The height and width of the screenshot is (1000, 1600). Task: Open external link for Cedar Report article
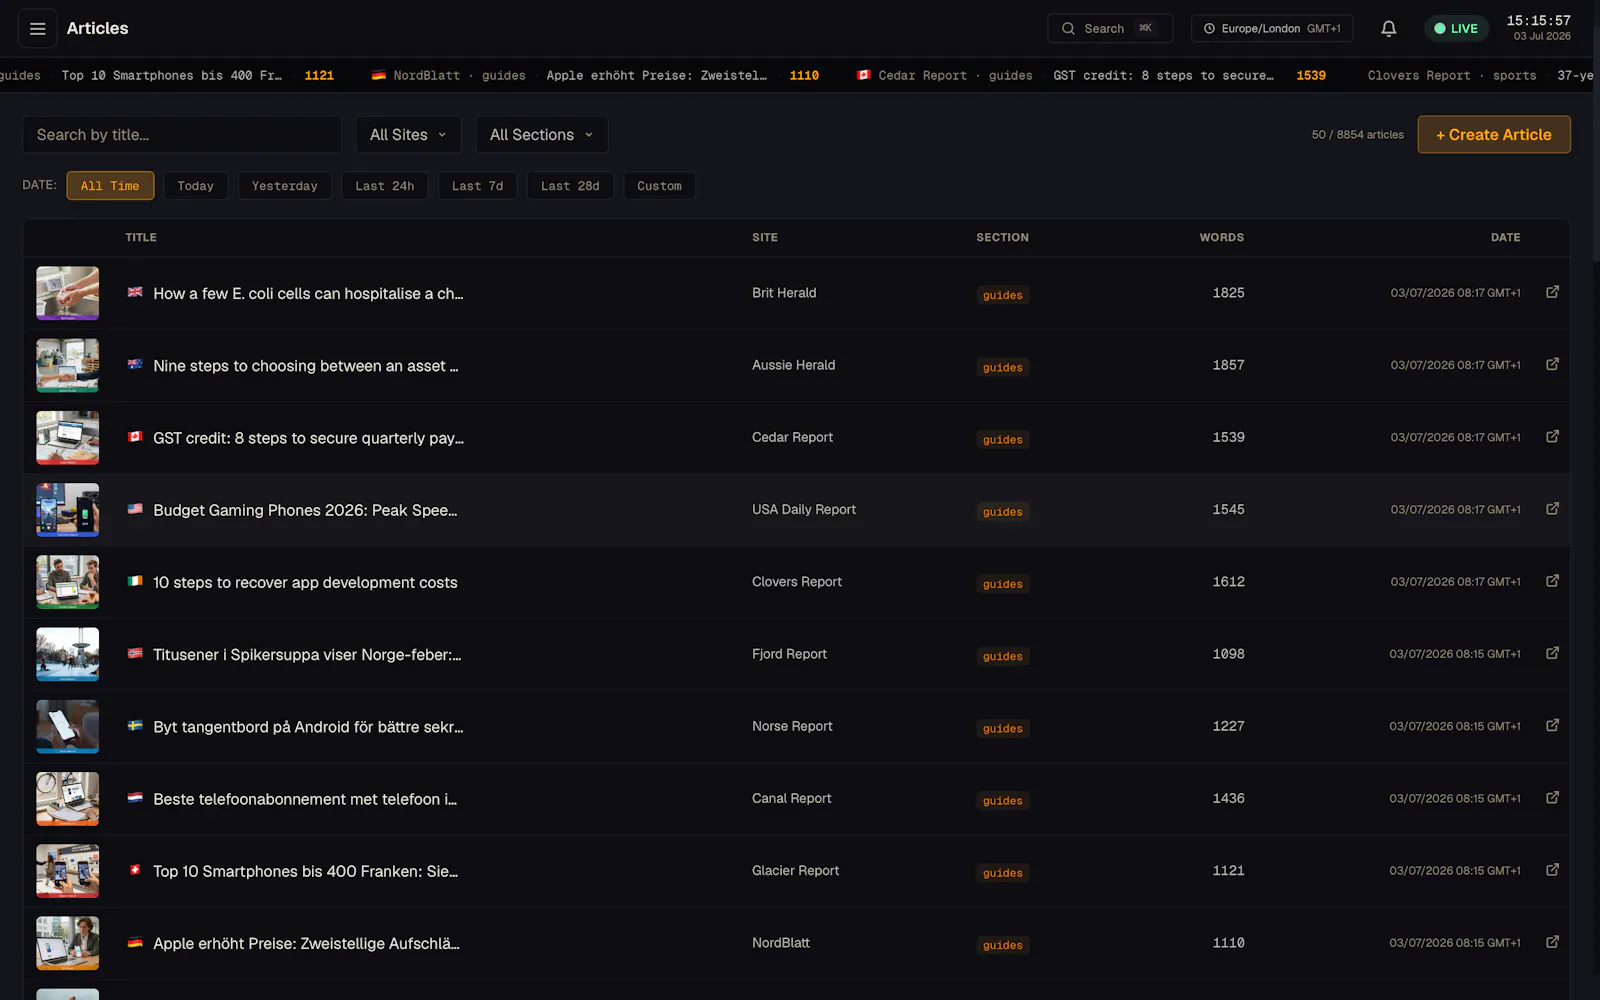point(1552,436)
